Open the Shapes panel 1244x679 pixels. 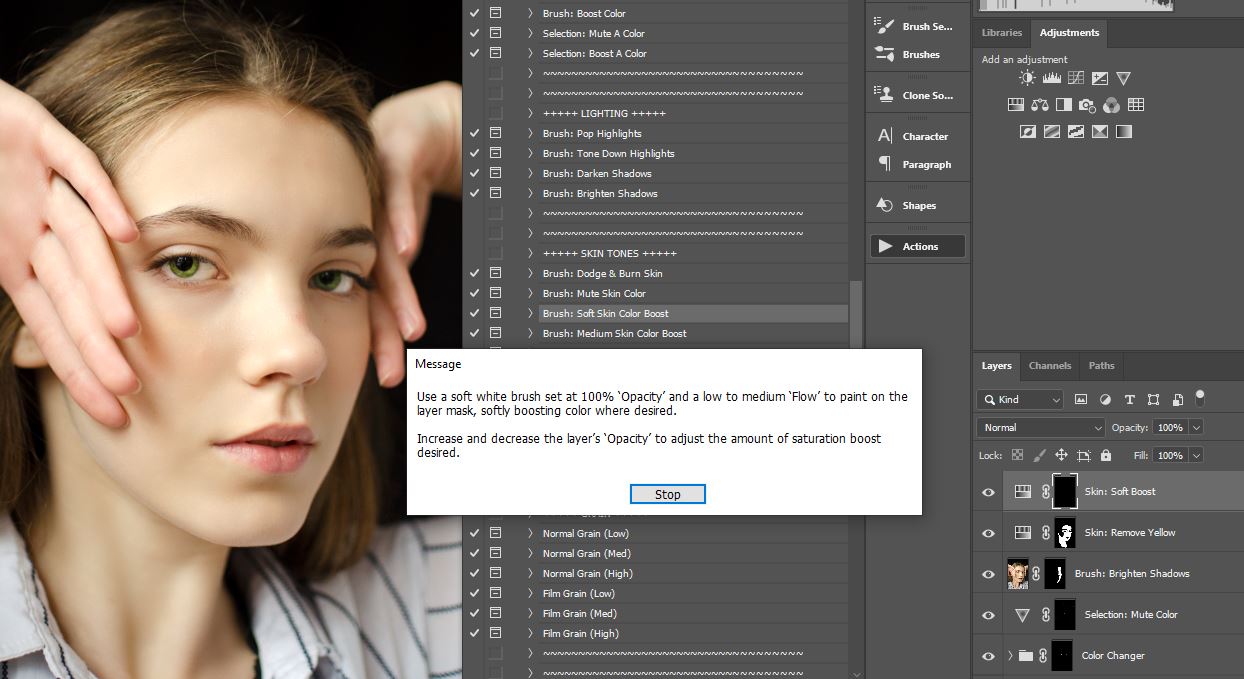pos(918,205)
